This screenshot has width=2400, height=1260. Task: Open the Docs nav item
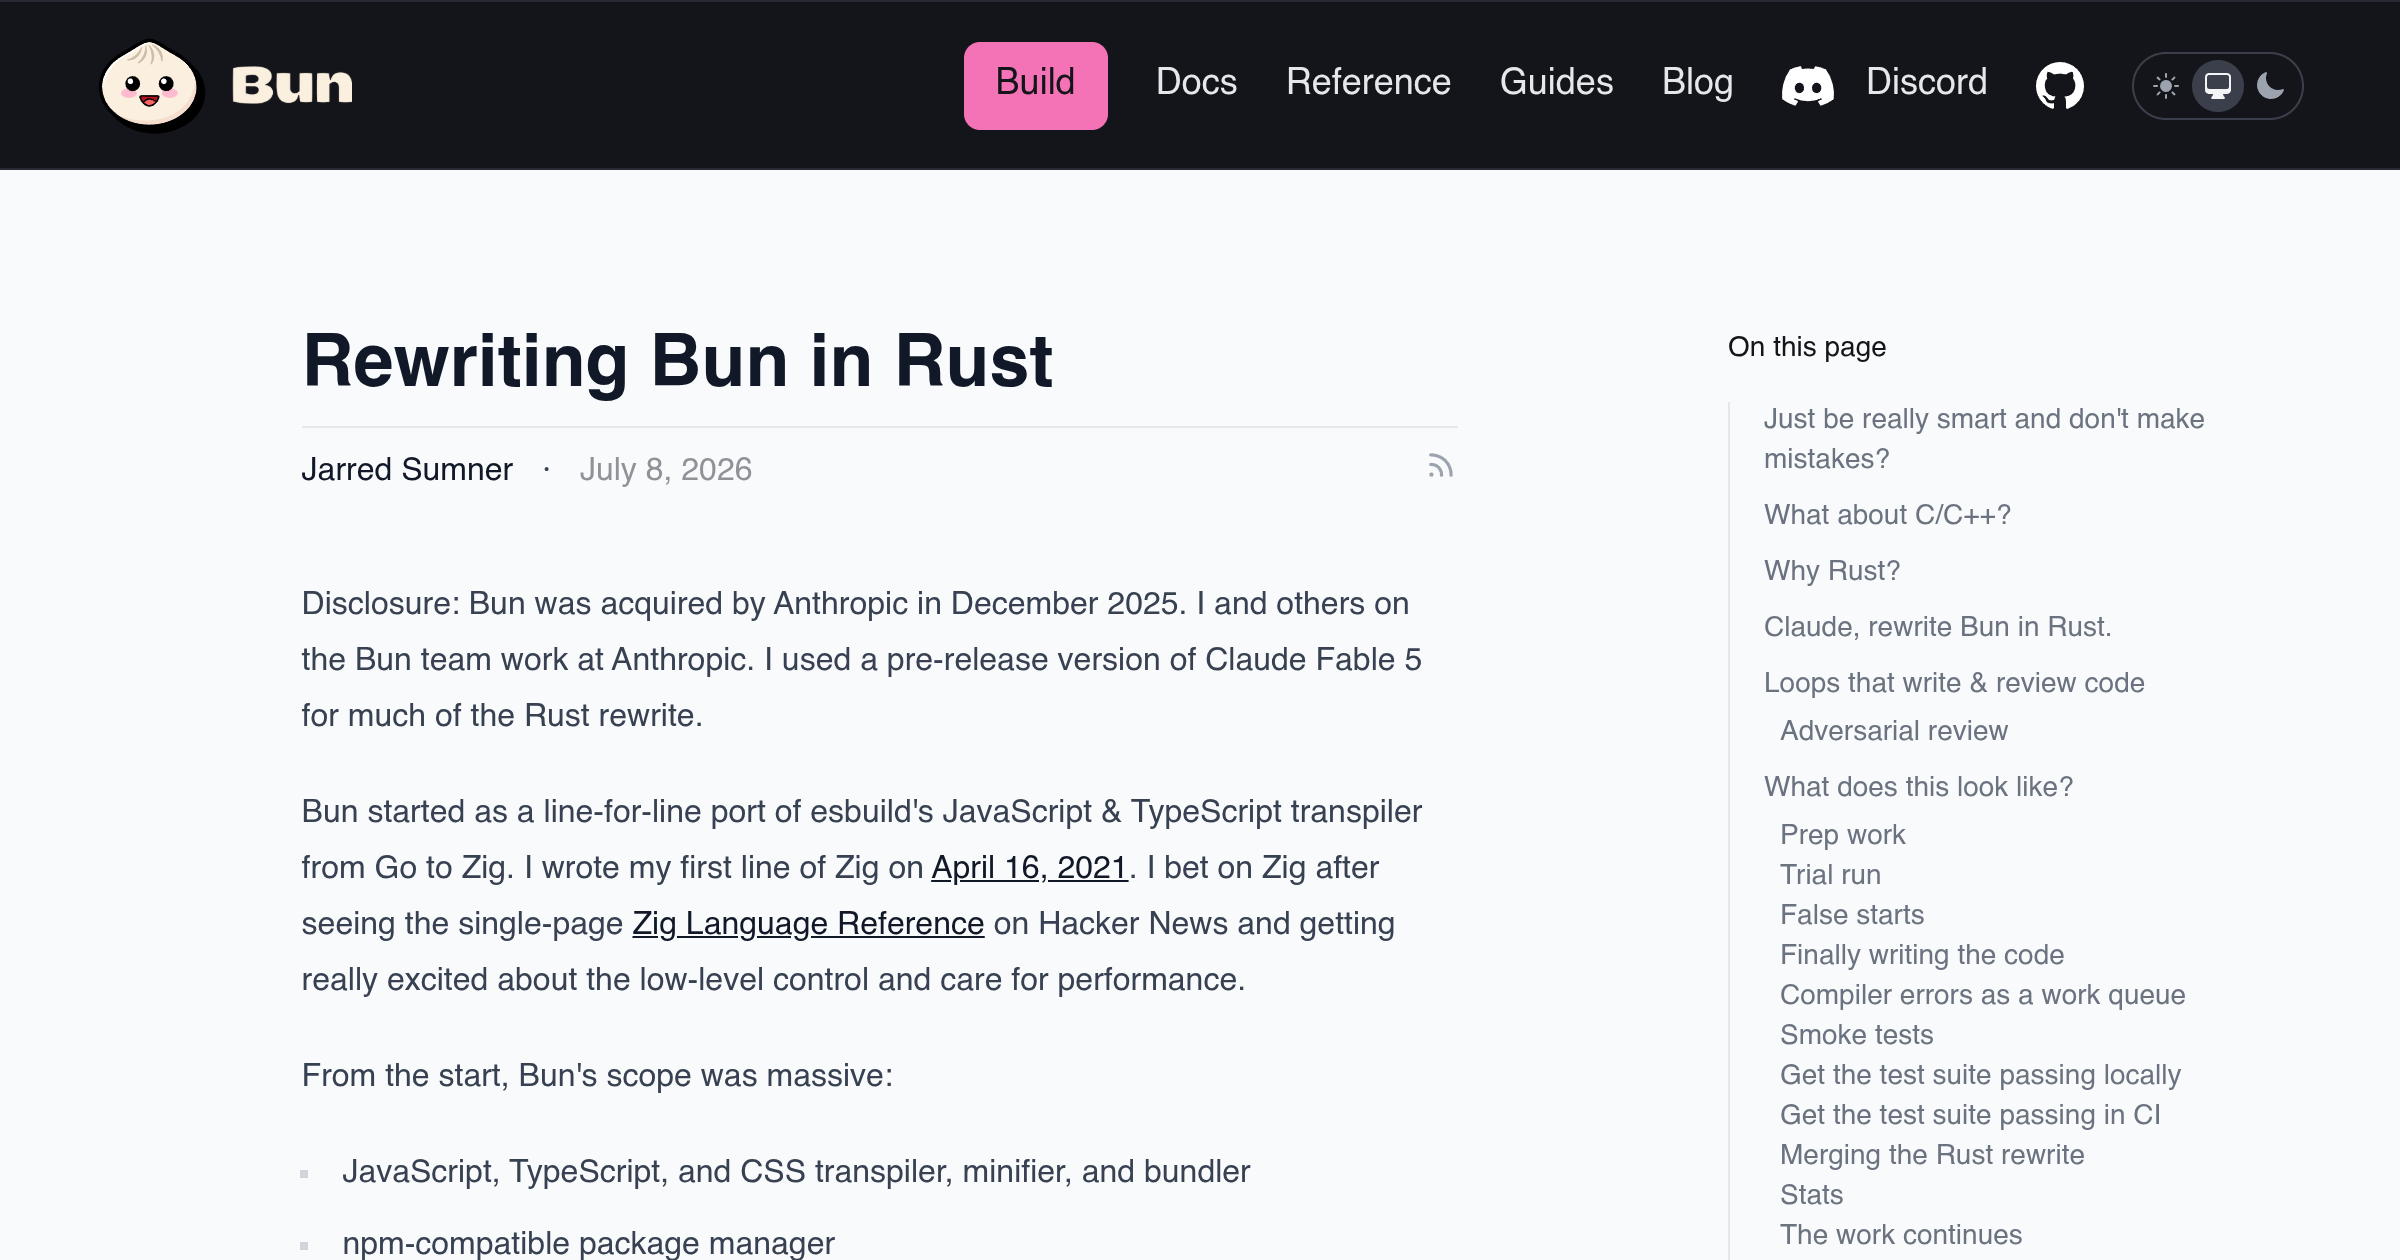1196,82
